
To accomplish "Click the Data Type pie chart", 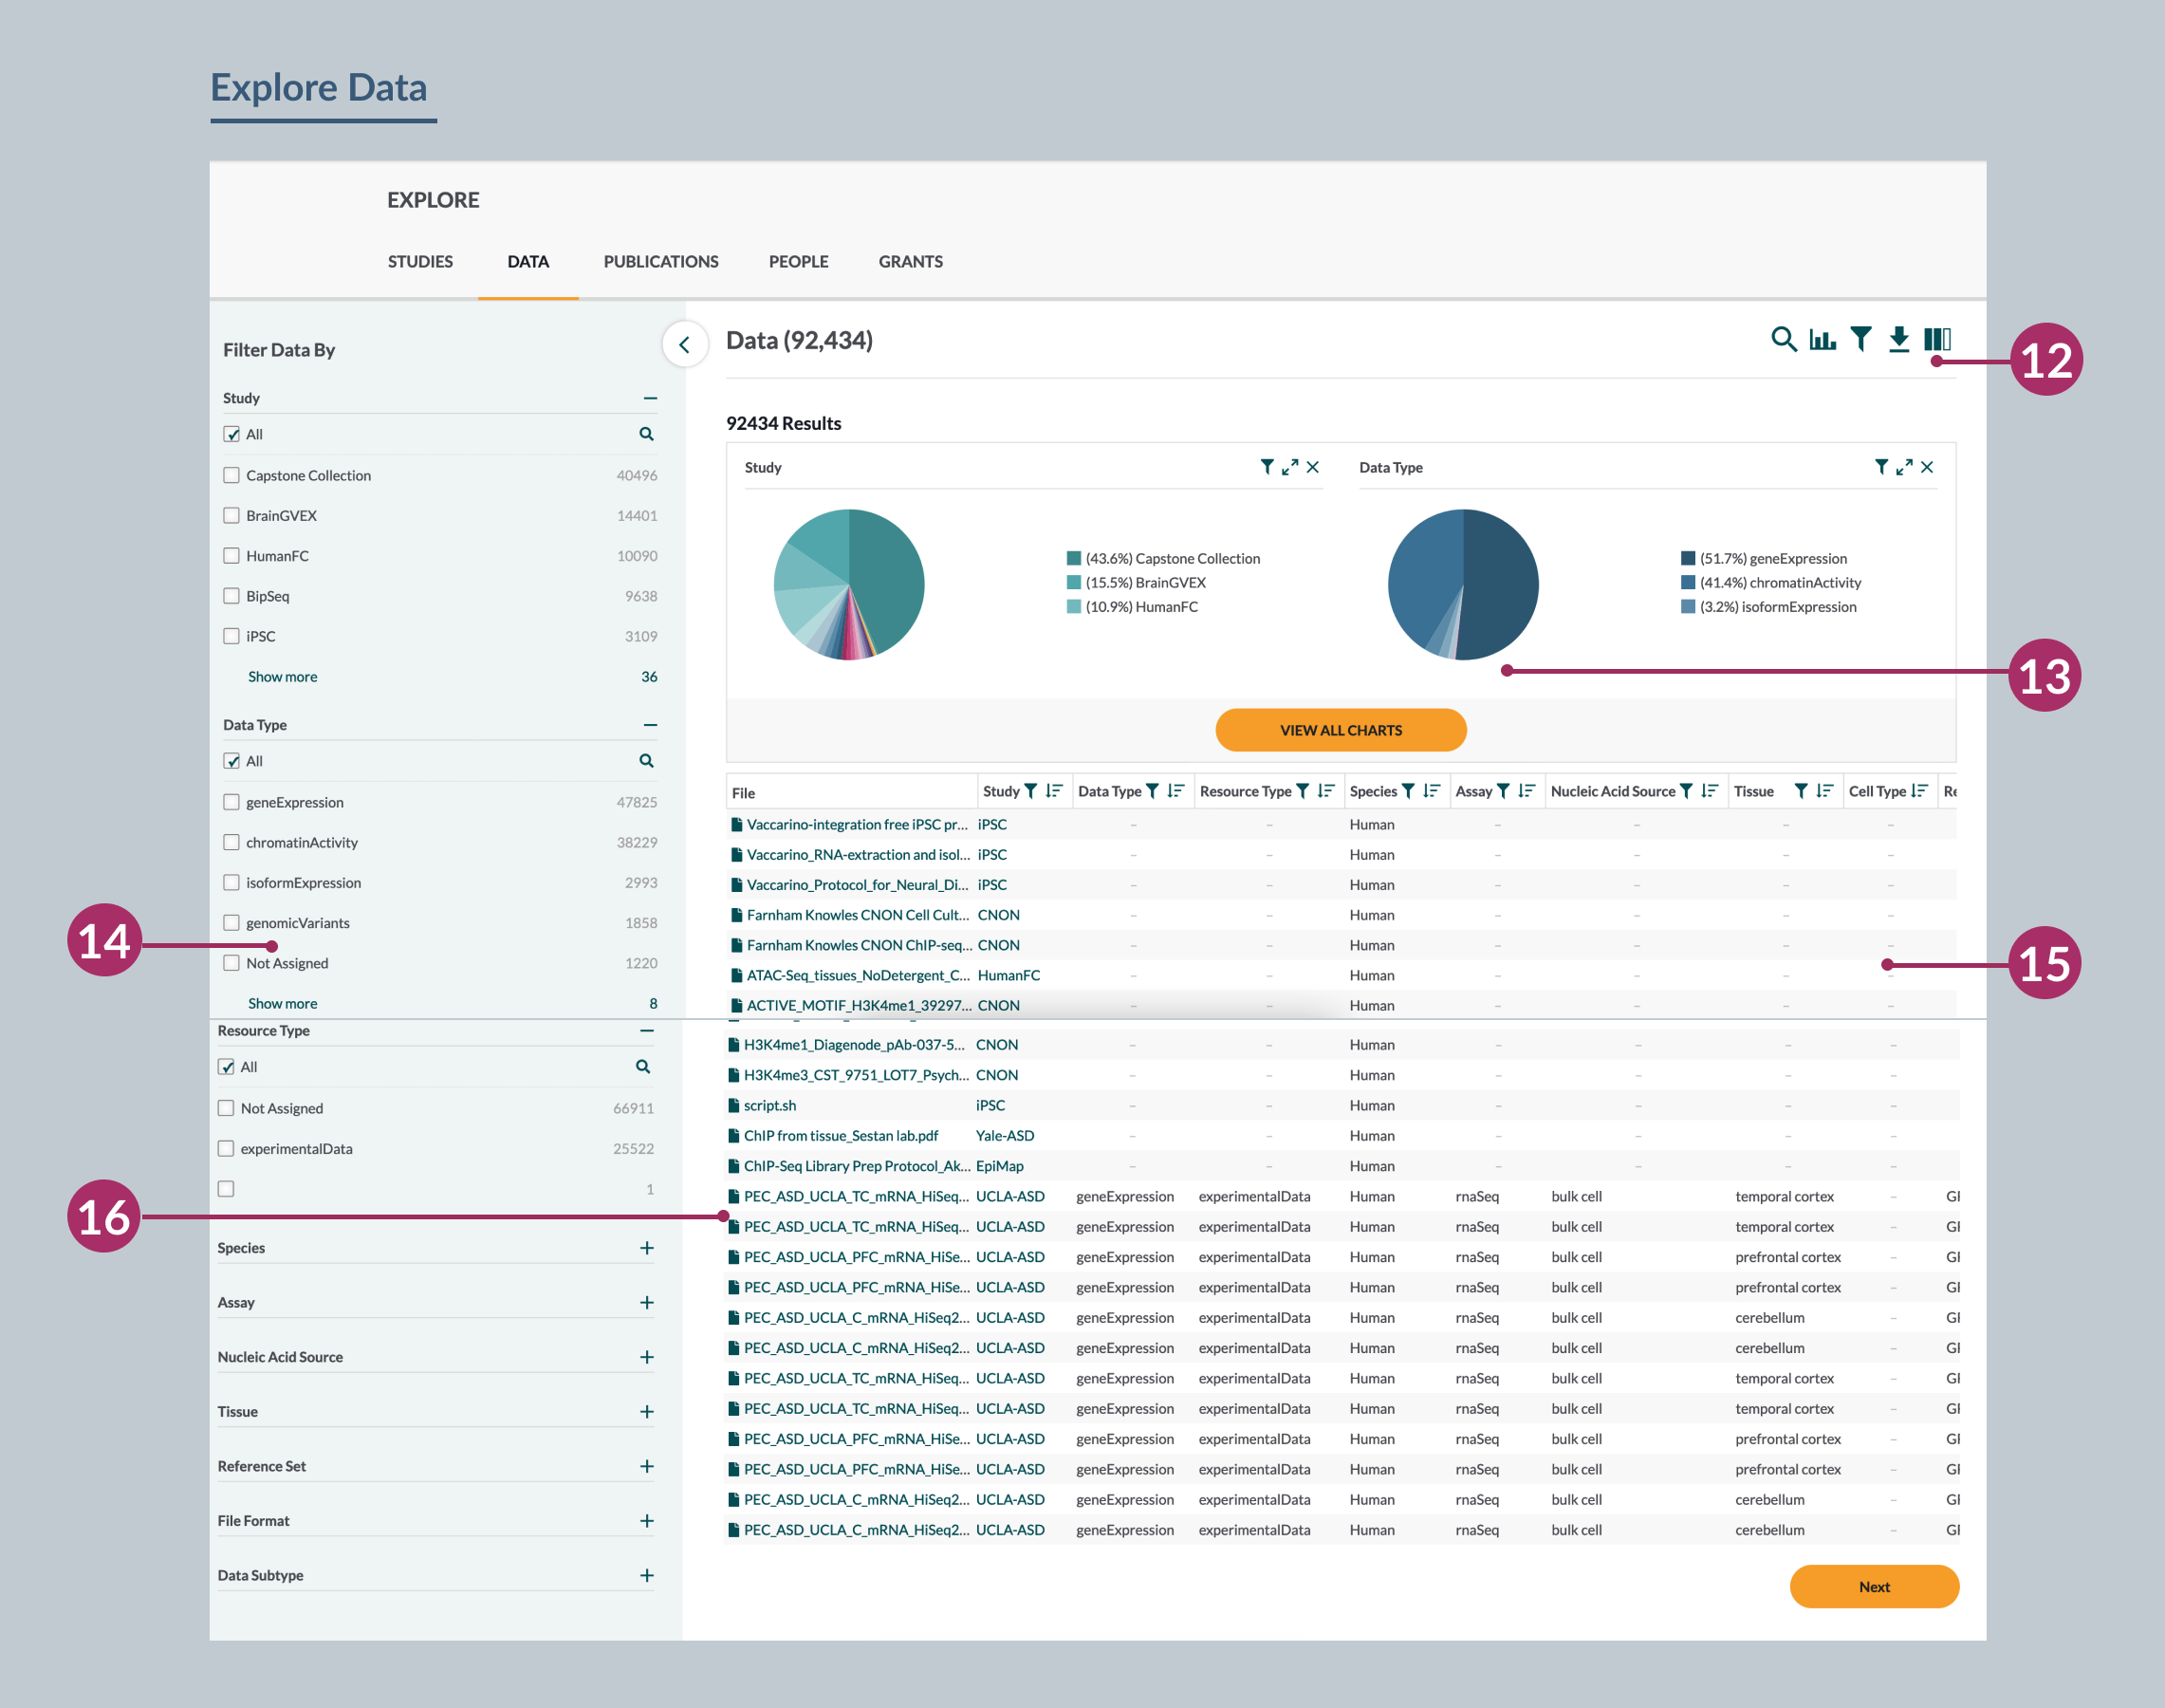I will pyautogui.click(x=1463, y=585).
